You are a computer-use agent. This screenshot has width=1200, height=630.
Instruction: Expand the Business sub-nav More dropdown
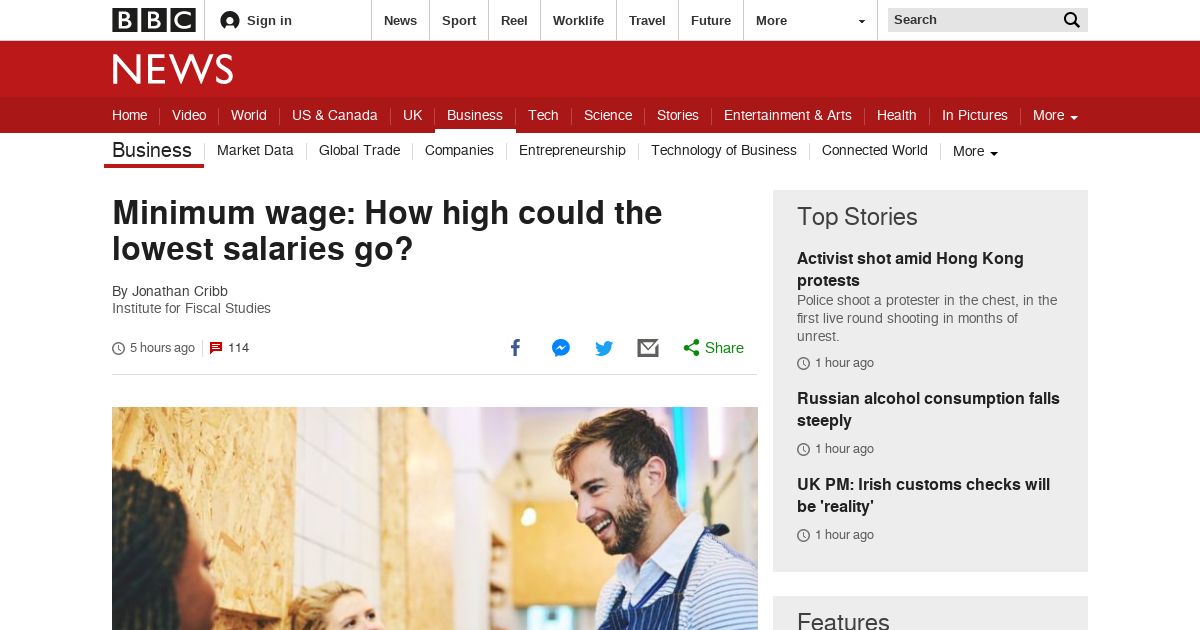pyautogui.click(x=975, y=151)
